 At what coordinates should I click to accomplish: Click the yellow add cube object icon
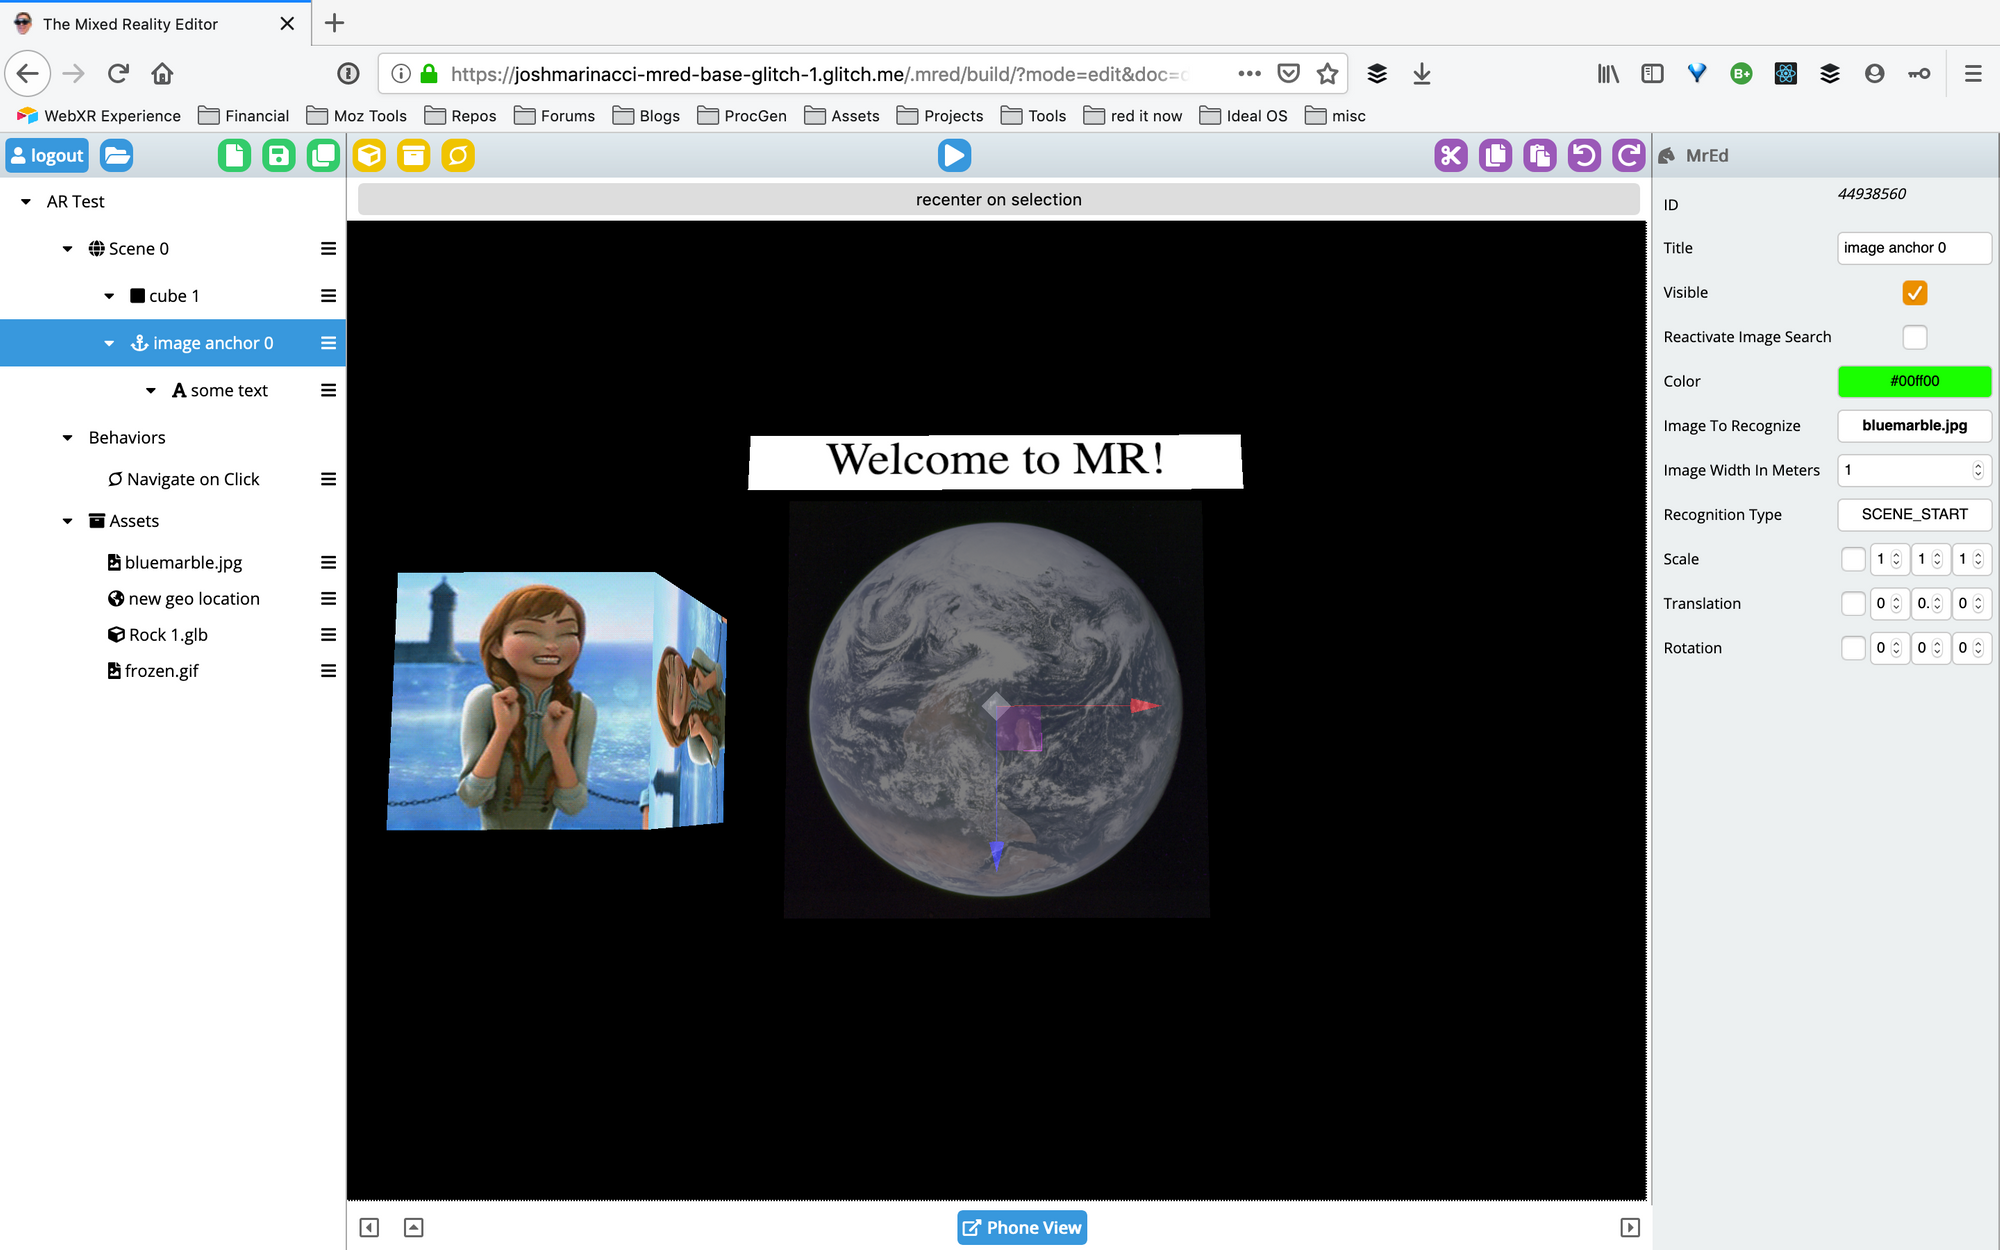point(369,155)
